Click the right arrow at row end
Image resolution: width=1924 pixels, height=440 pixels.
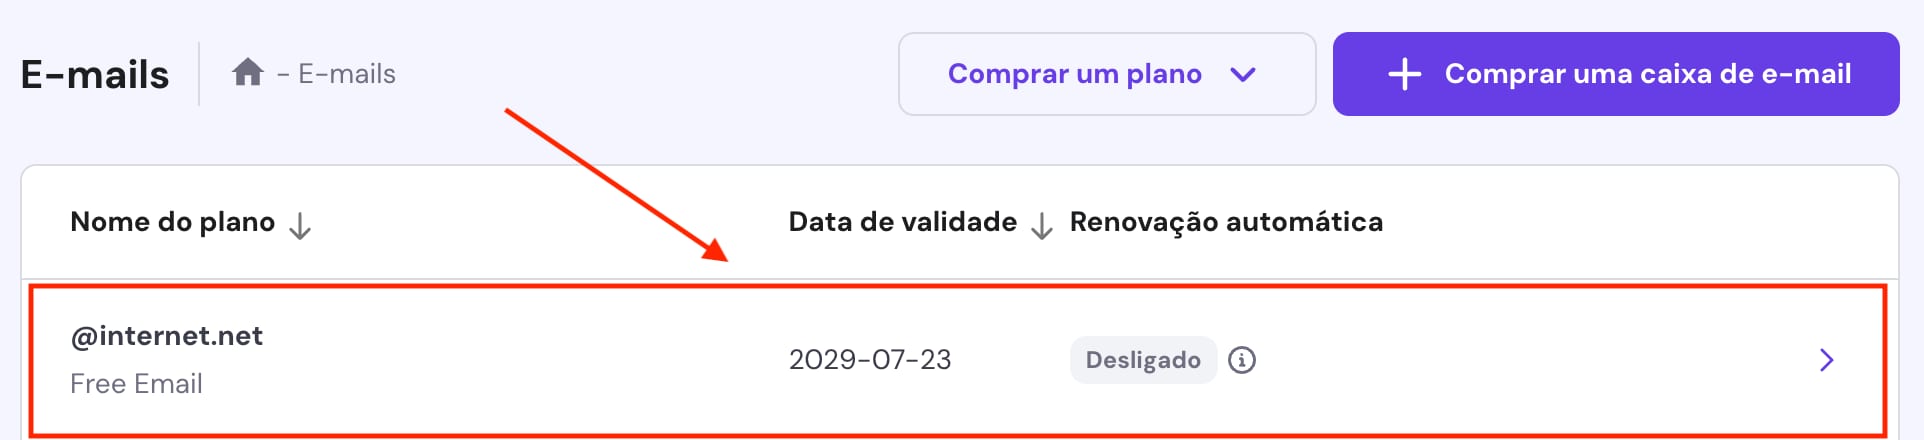(1826, 360)
